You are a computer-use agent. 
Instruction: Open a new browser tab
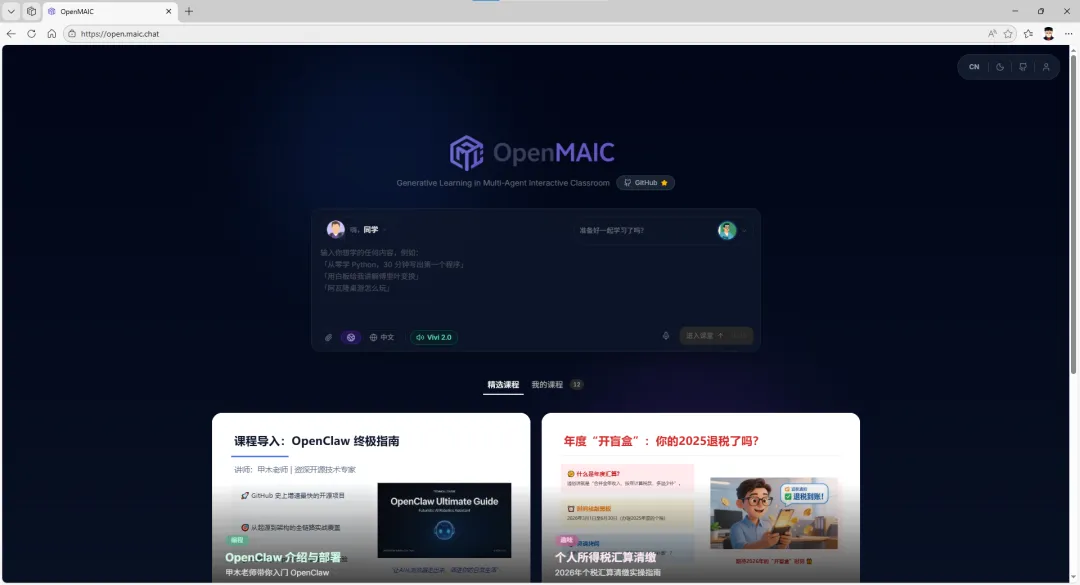point(189,11)
